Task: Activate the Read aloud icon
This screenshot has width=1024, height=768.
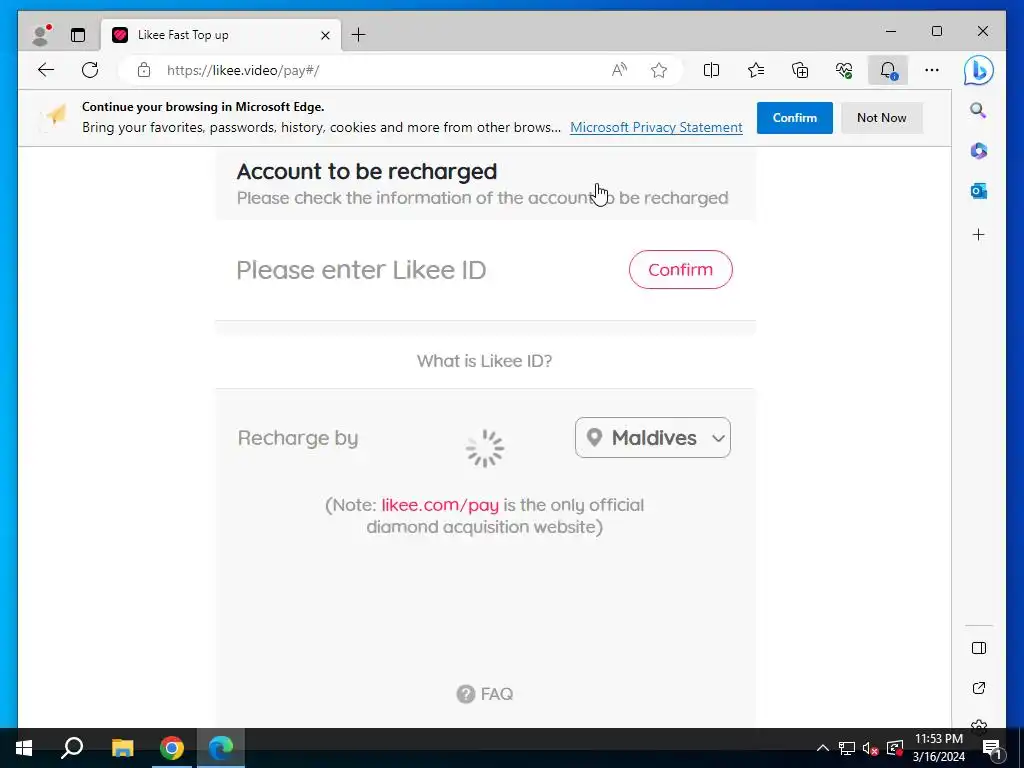Action: [619, 70]
